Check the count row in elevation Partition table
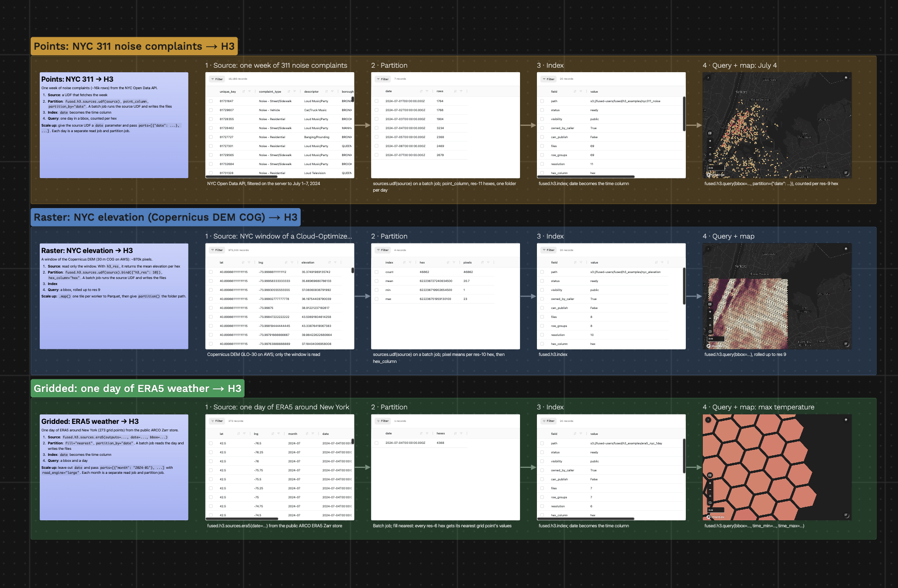This screenshot has width=898, height=588. click(x=376, y=272)
